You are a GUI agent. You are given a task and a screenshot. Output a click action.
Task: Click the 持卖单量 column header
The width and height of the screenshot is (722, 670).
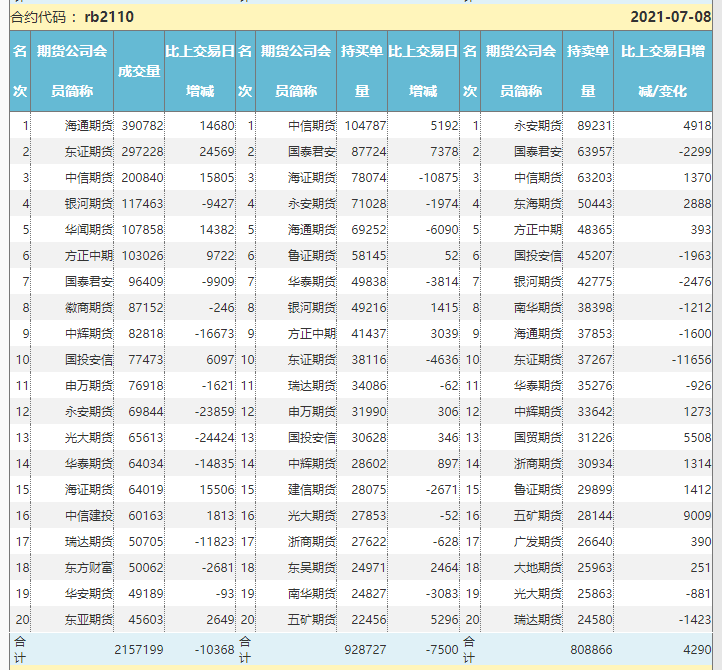click(587, 71)
